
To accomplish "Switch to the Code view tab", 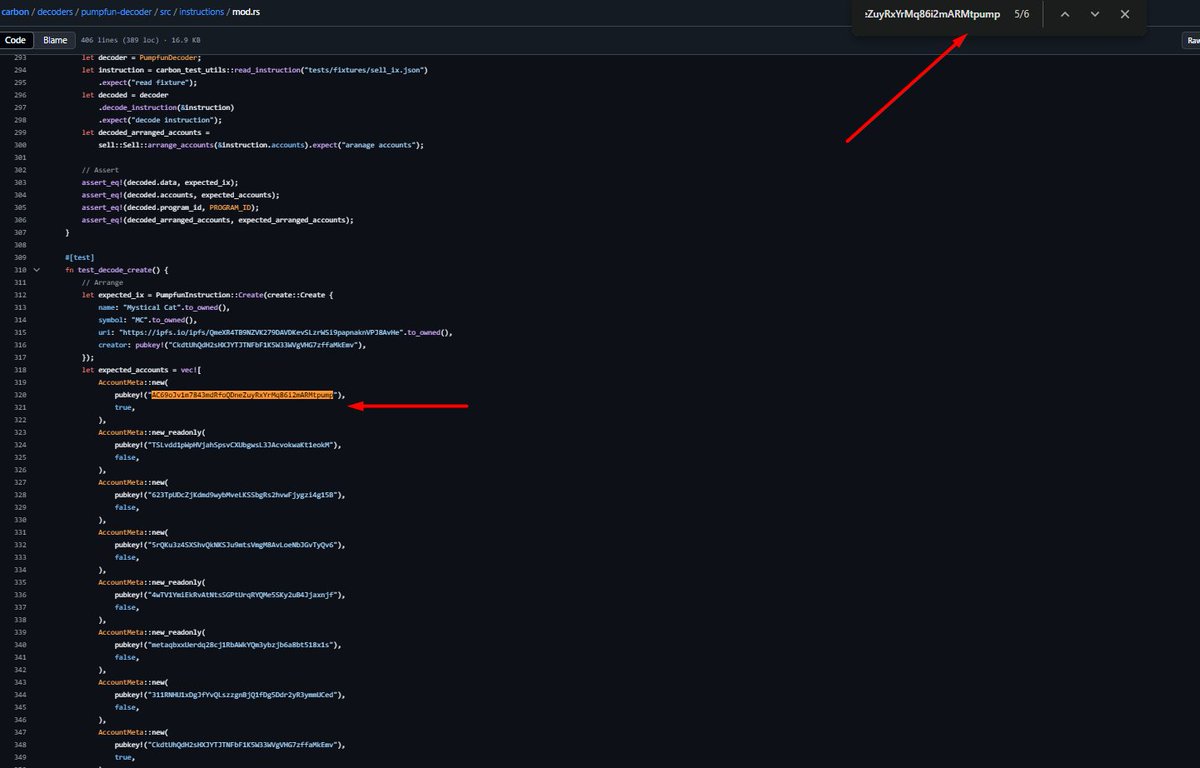I will (x=16, y=40).
